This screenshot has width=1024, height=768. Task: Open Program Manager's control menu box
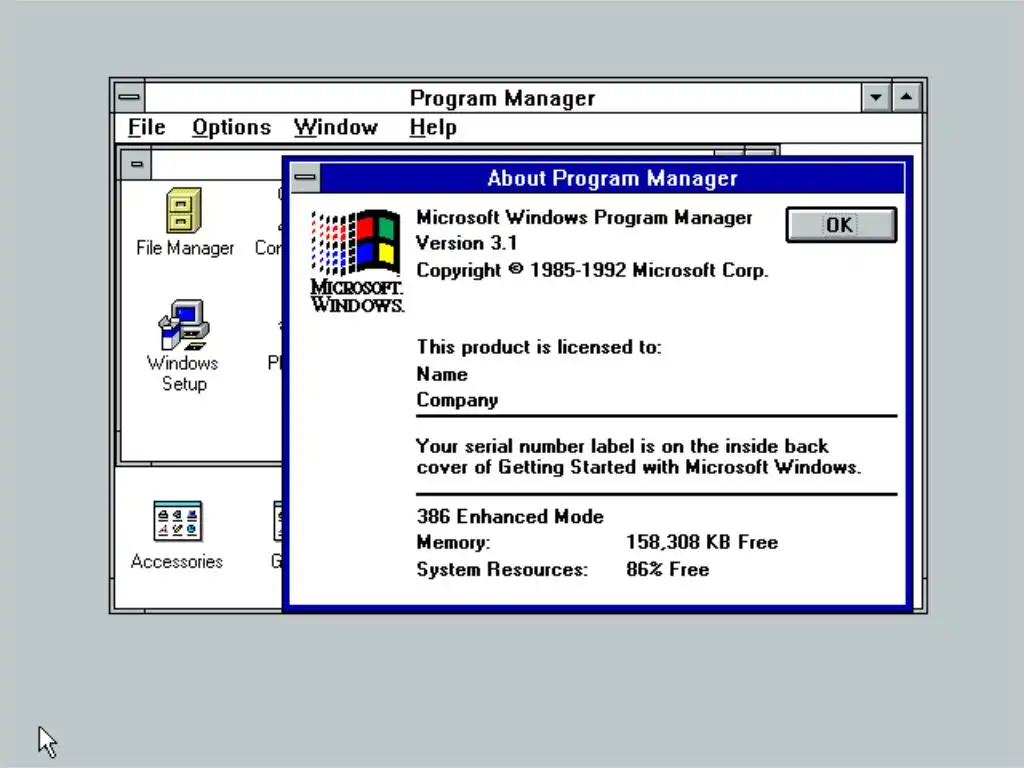tap(129, 97)
